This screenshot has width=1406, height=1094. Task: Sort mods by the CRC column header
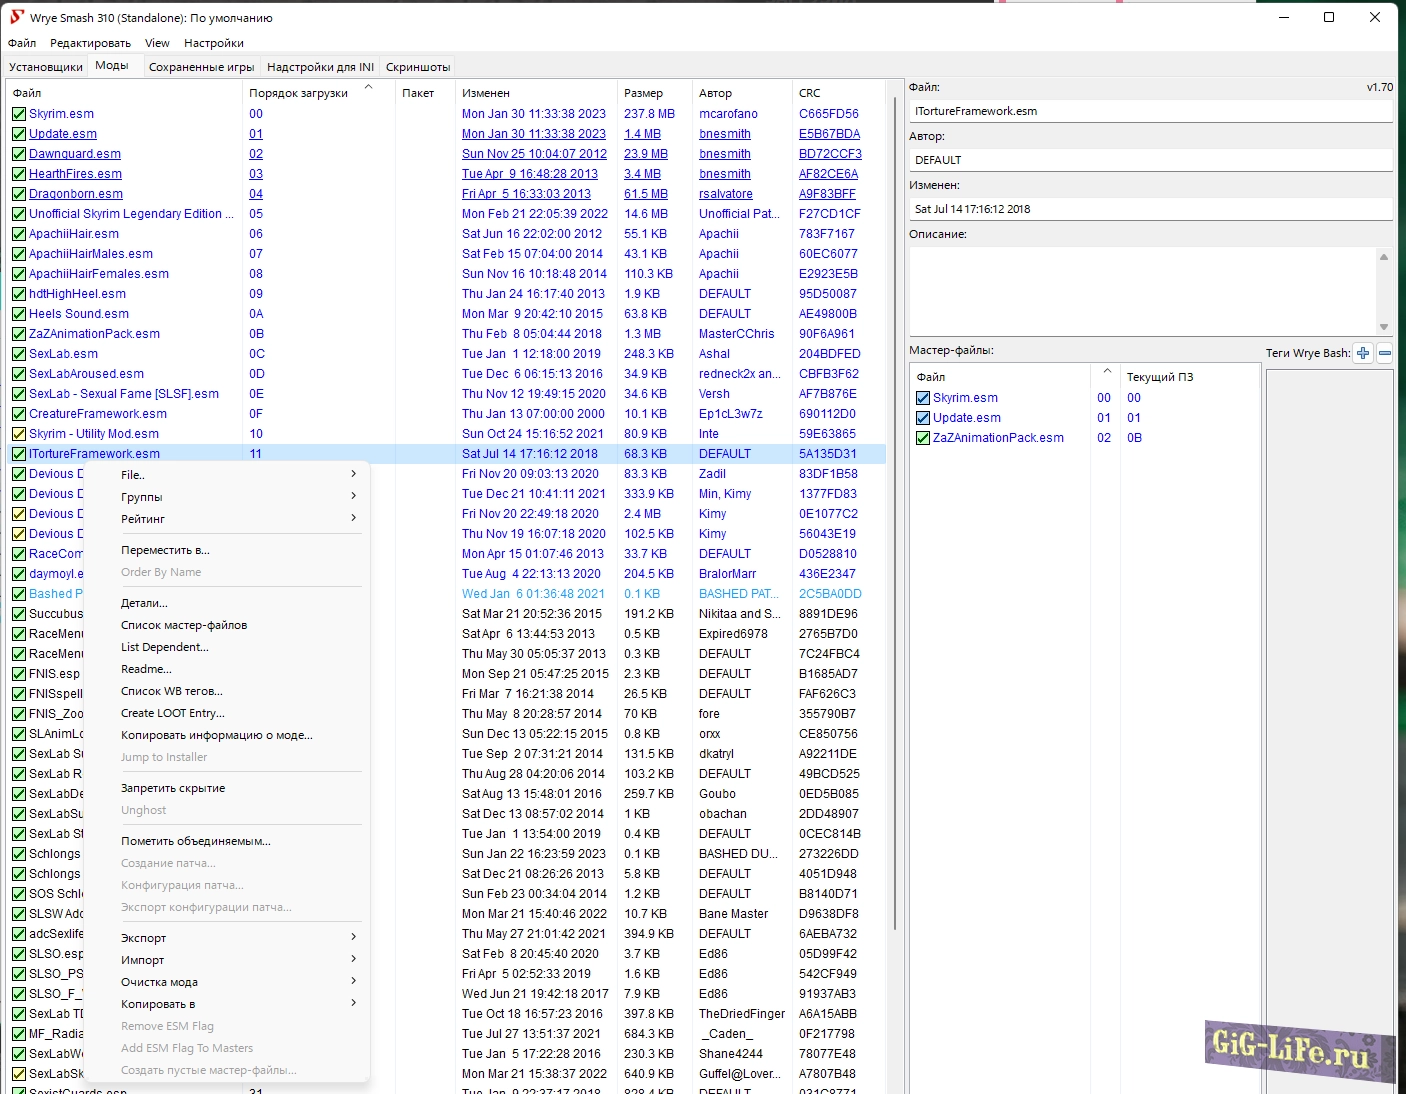point(810,93)
